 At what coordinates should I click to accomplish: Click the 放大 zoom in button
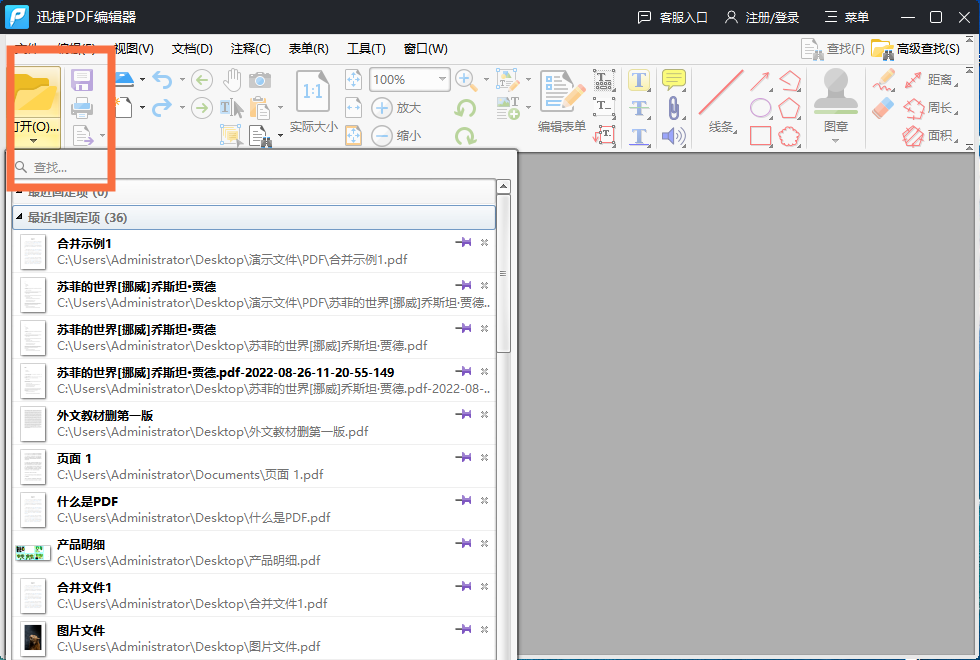(396, 108)
